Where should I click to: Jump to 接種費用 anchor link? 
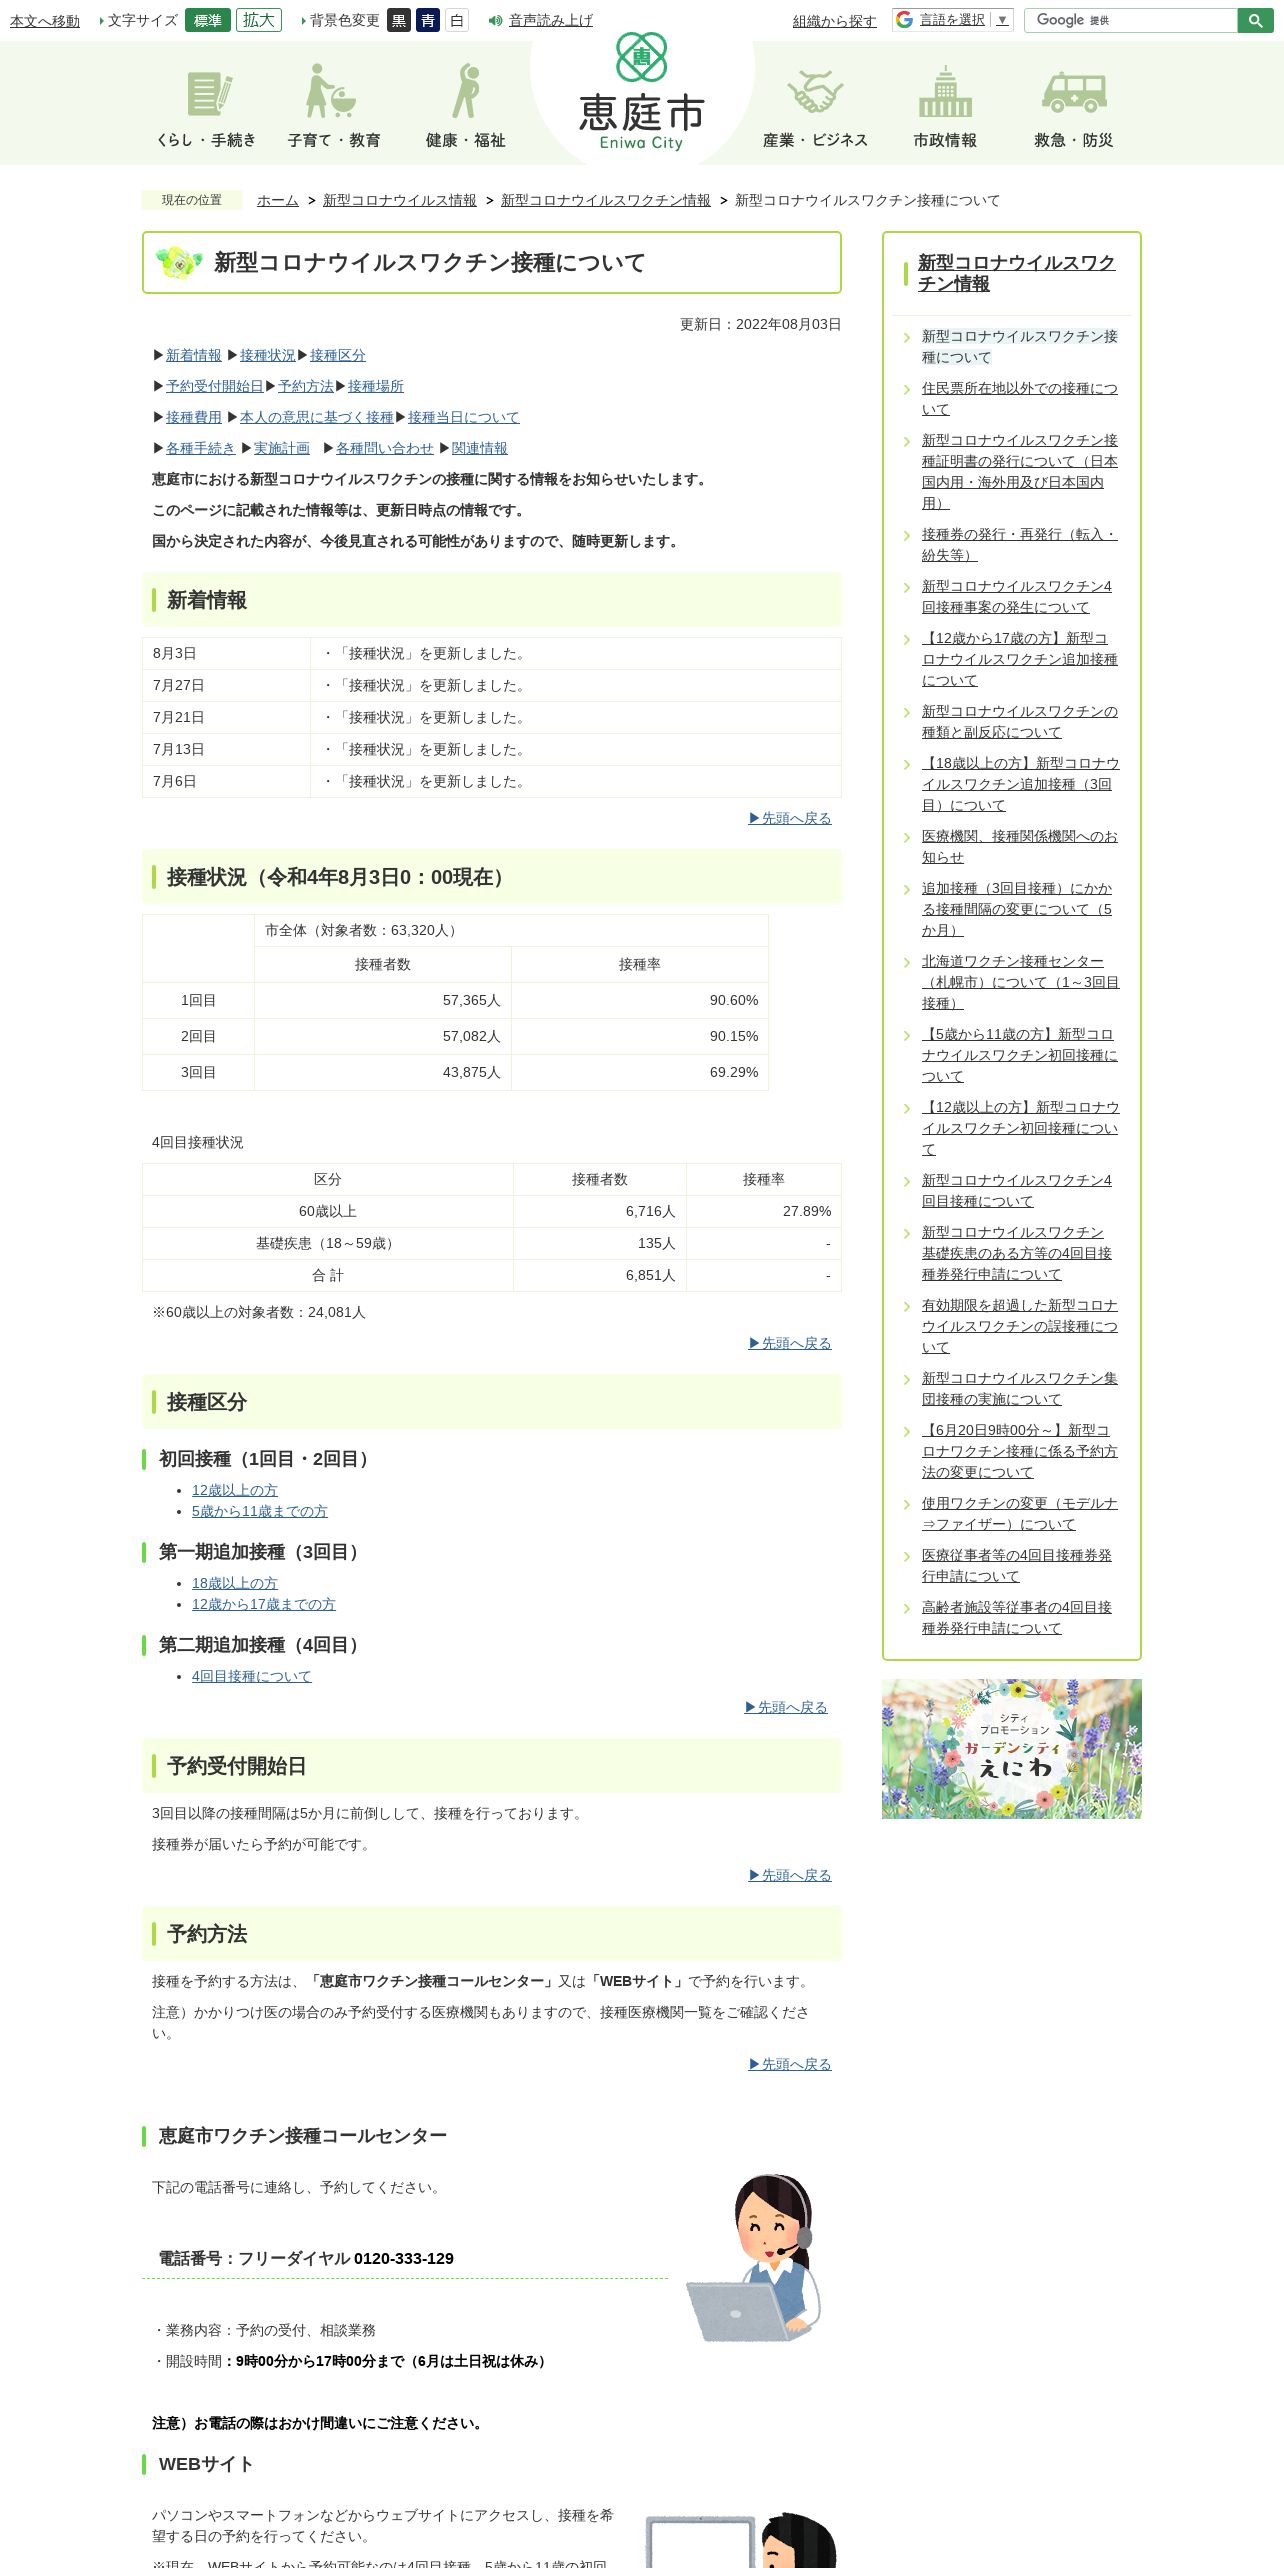[194, 417]
